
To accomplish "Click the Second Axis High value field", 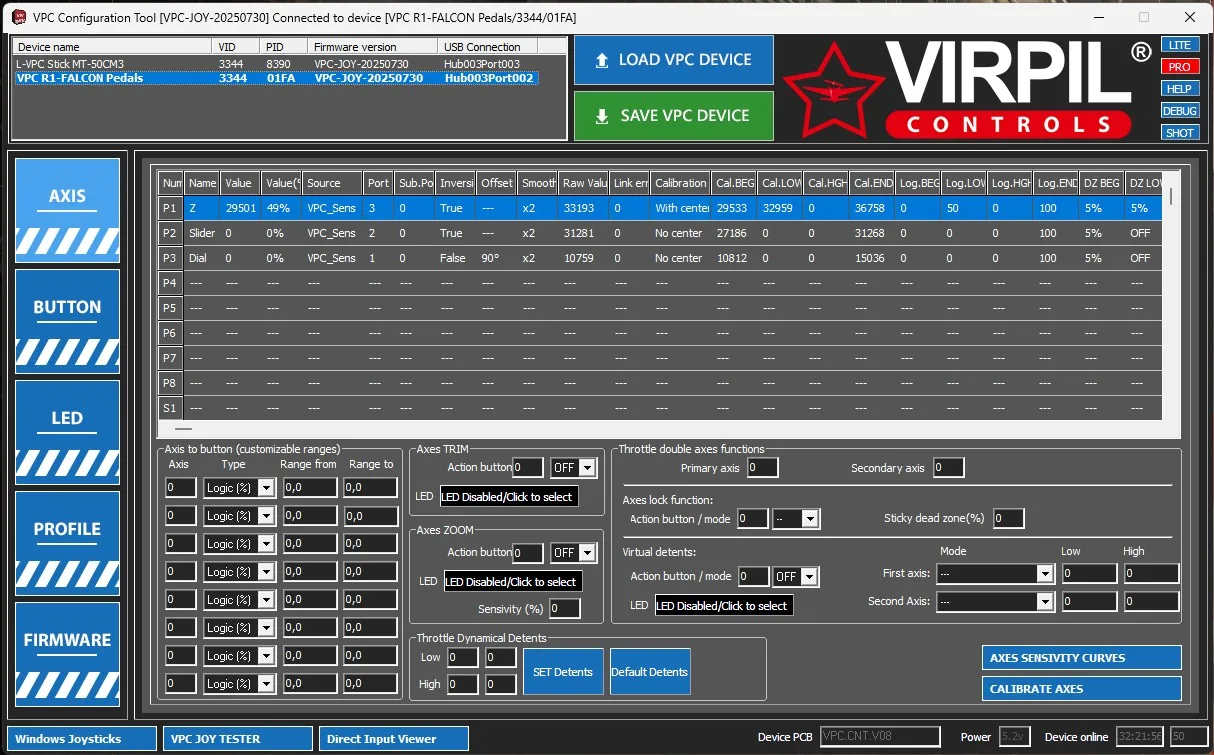I will point(1152,602).
